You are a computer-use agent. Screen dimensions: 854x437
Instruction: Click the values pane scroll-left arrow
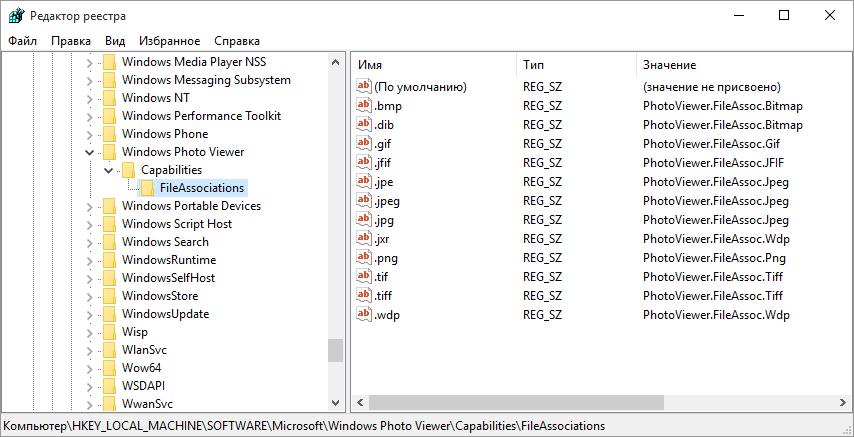pos(359,403)
